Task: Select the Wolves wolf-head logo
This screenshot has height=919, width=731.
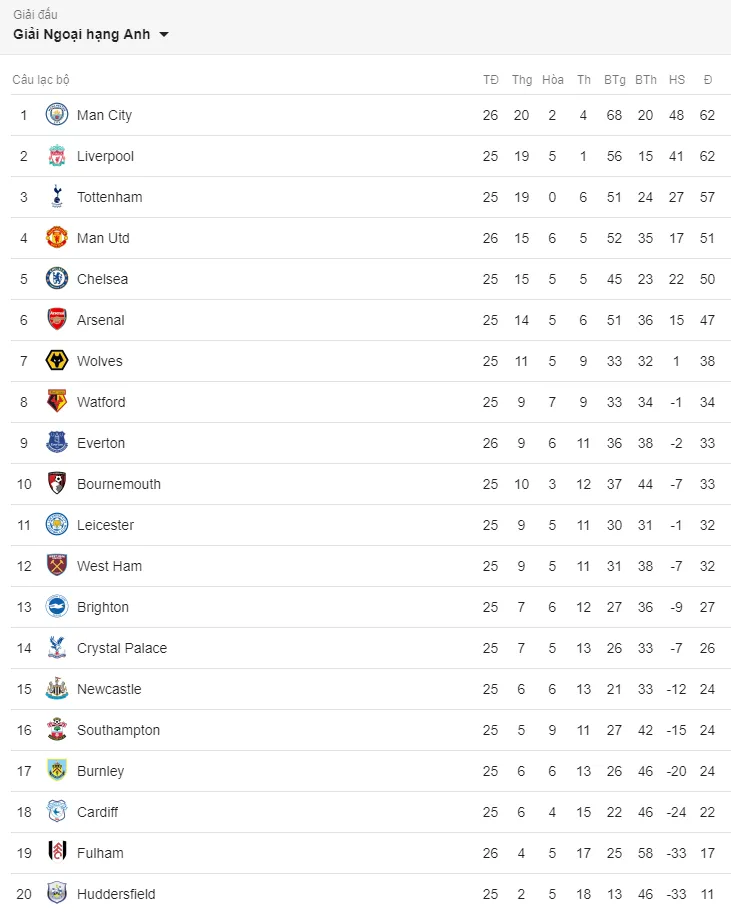Action: (x=57, y=360)
